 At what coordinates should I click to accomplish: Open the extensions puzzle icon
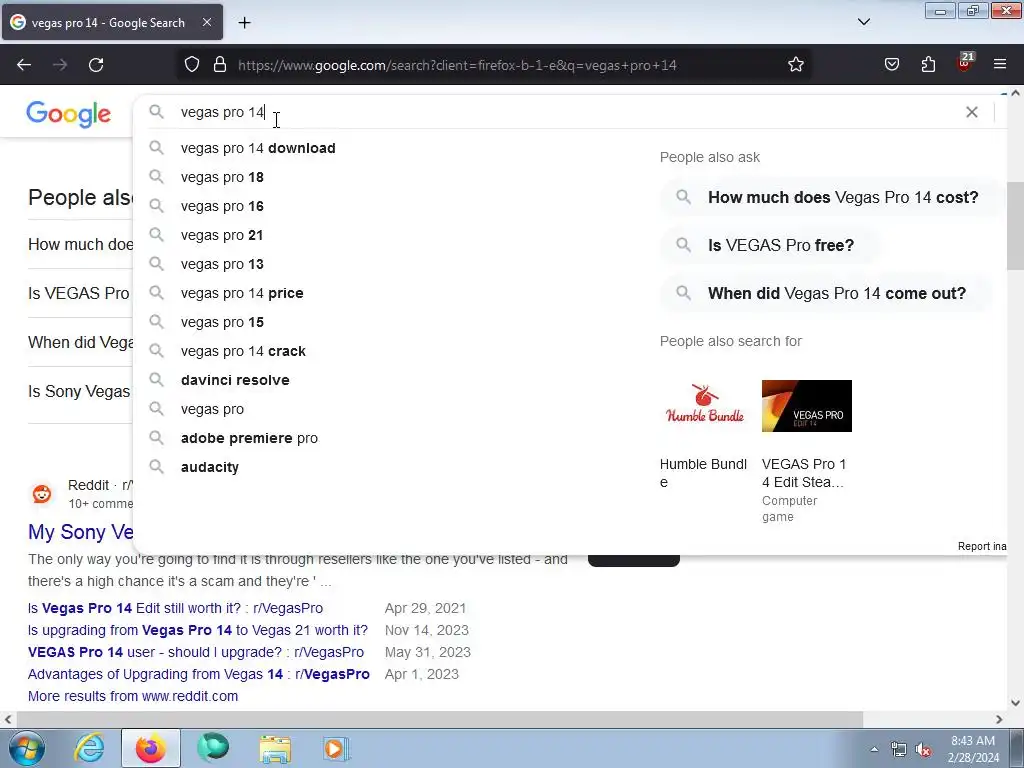point(928,65)
